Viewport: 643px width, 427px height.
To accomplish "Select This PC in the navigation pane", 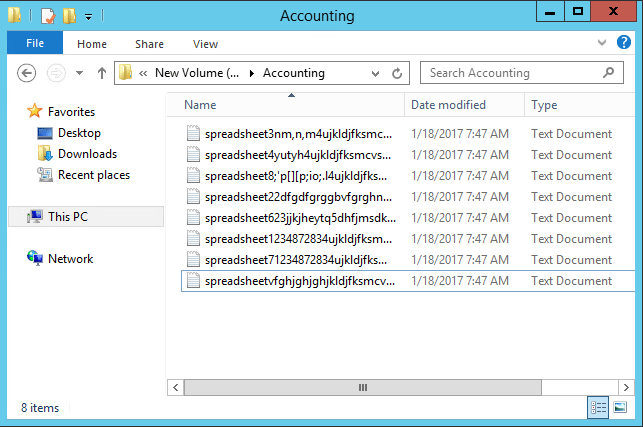I will [68, 216].
